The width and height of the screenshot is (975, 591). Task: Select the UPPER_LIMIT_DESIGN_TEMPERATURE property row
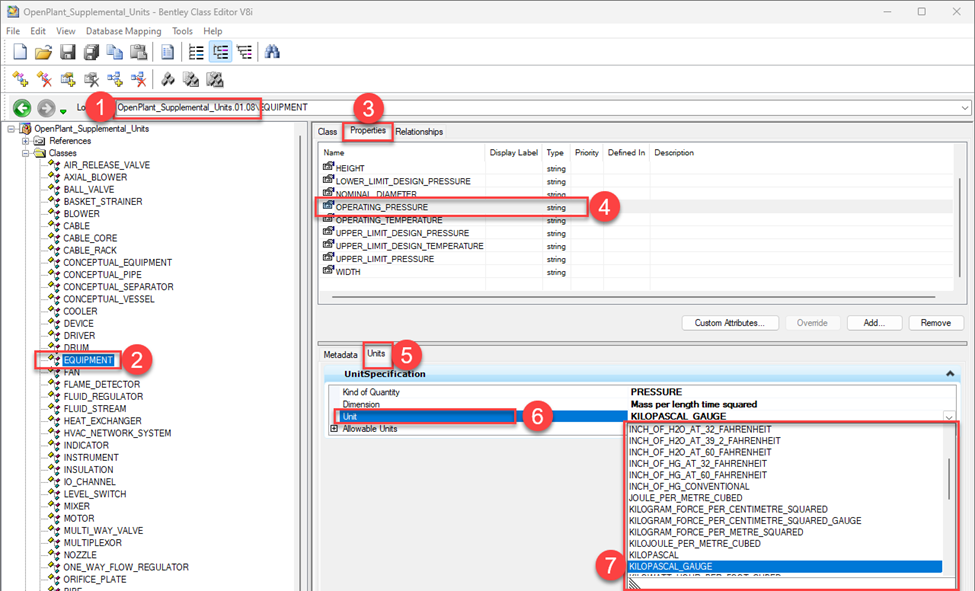point(637,246)
